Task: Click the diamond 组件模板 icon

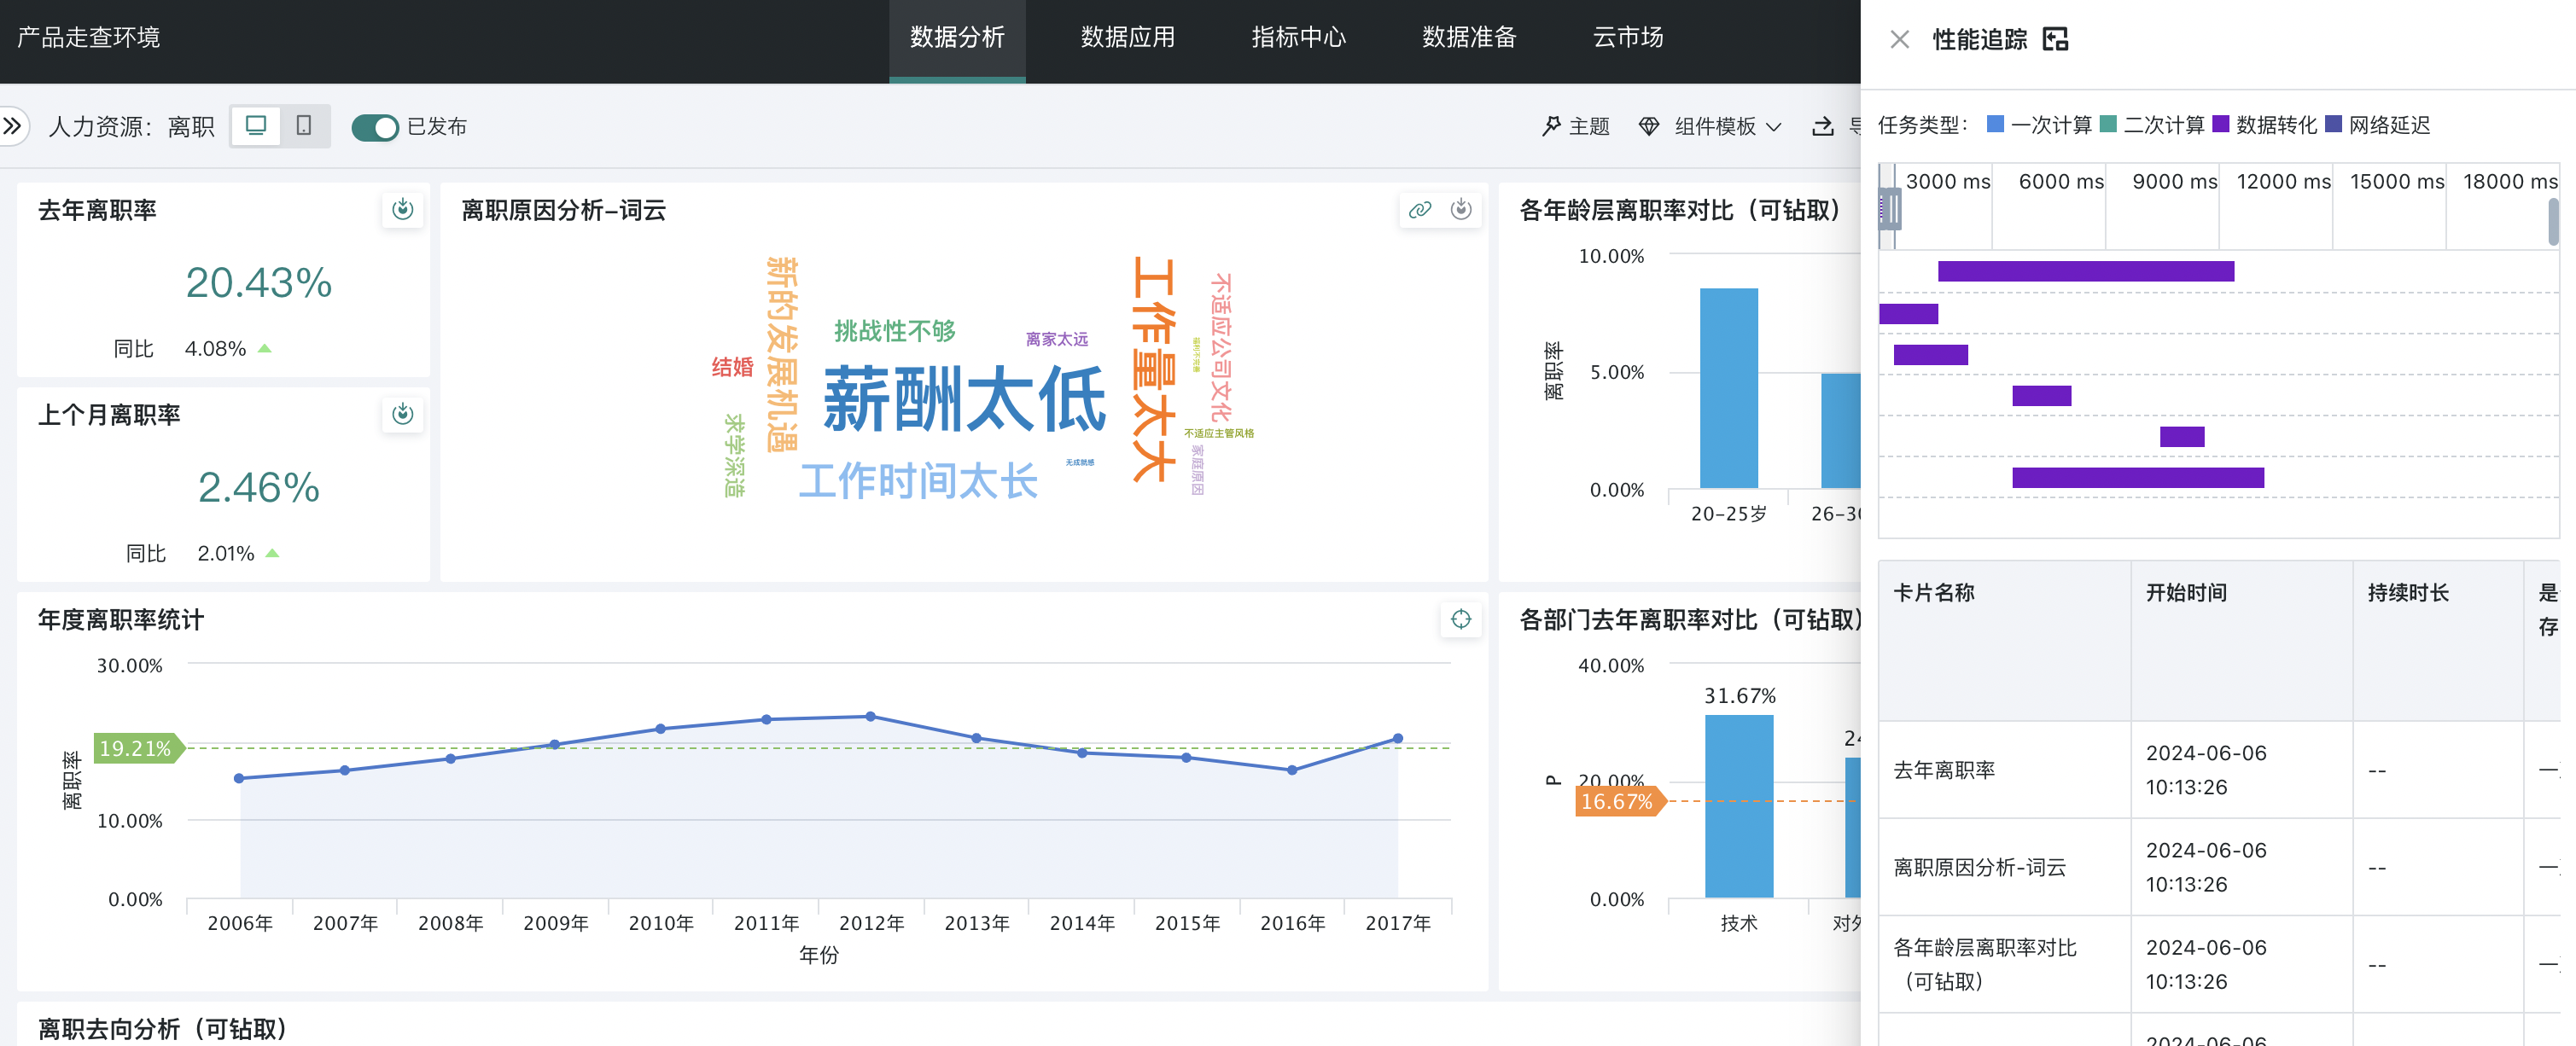Action: (x=1649, y=126)
